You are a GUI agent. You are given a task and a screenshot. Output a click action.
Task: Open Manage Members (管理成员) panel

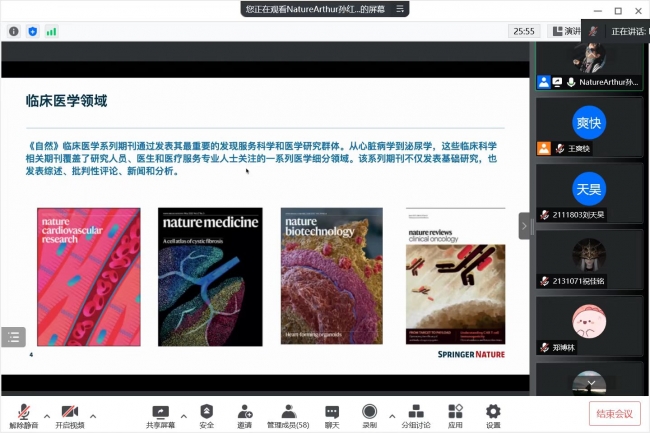288,416
